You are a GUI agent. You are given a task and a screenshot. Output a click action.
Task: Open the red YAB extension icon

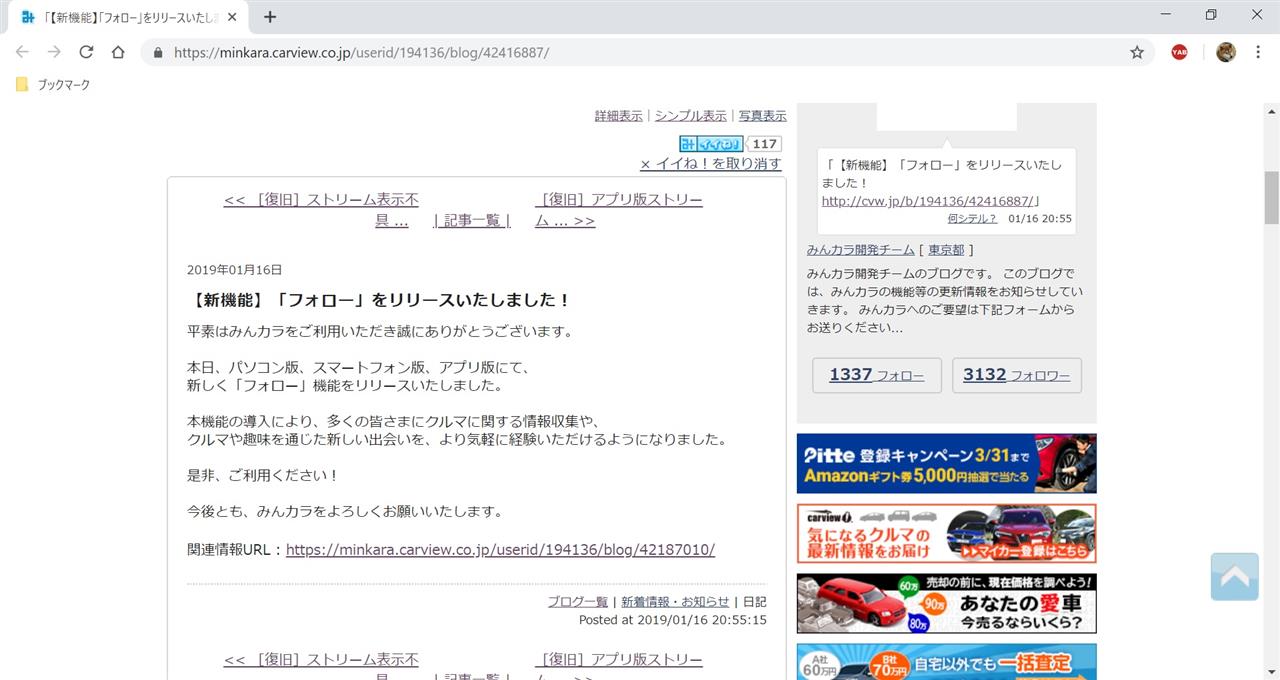[1179, 52]
